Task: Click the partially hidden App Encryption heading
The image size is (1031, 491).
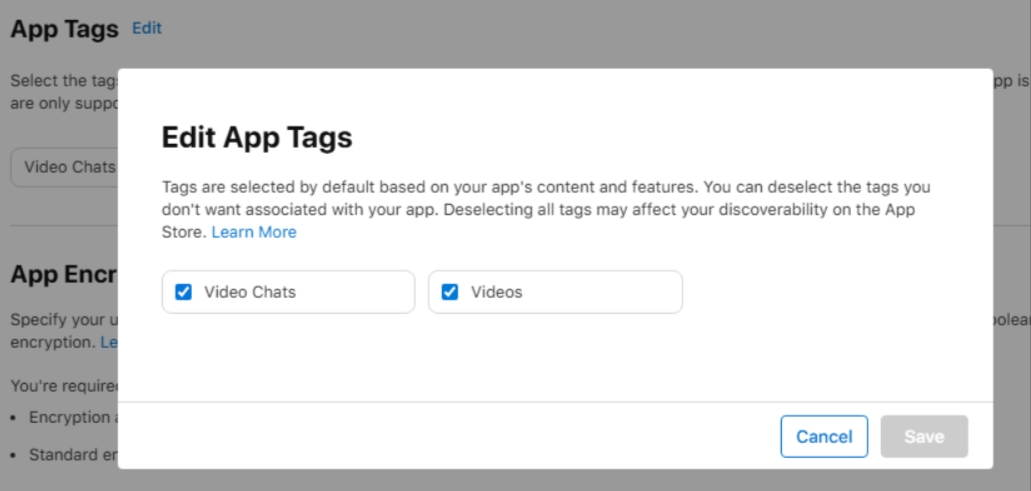Action: (63, 275)
